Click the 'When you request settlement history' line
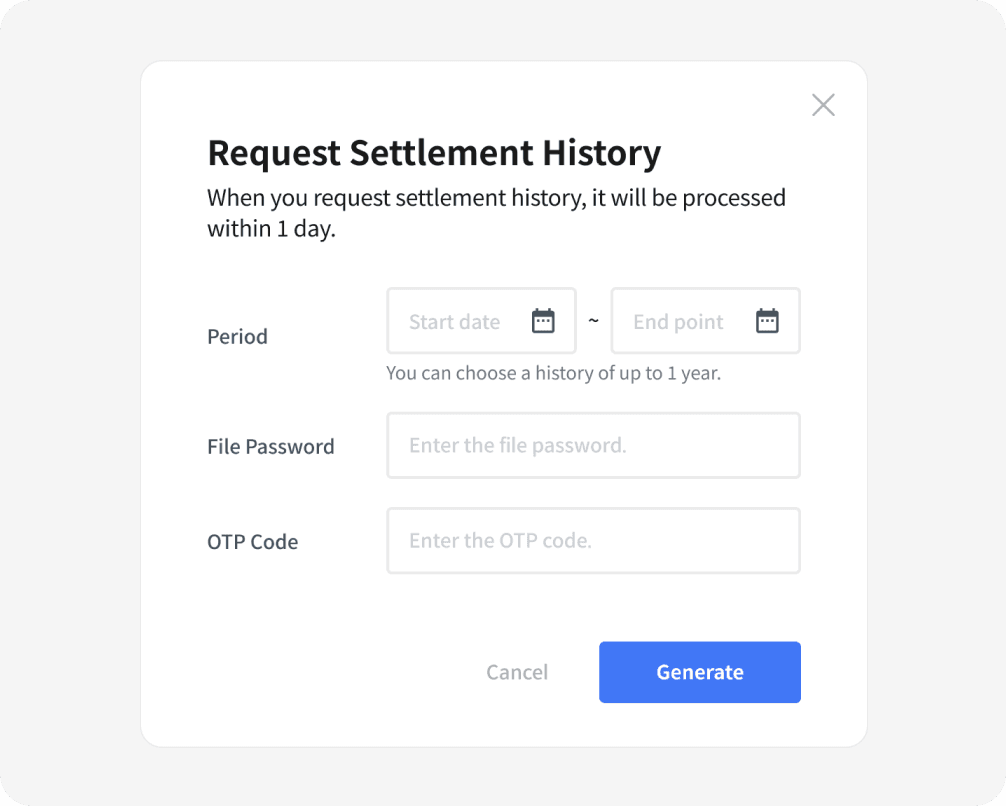The width and height of the screenshot is (1006, 806). click(496, 198)
